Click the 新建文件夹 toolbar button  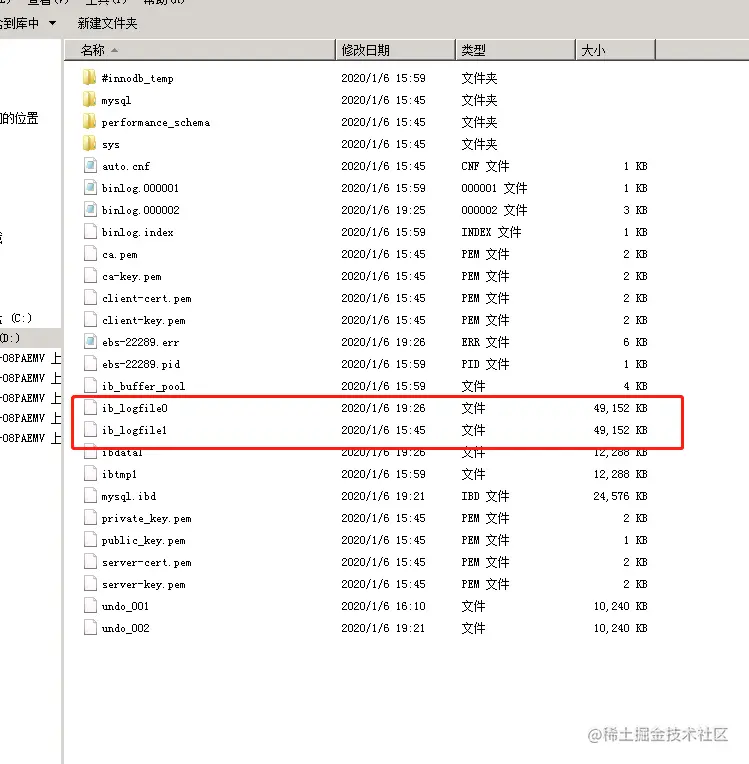pyautogui.click(x=107, y=23)
